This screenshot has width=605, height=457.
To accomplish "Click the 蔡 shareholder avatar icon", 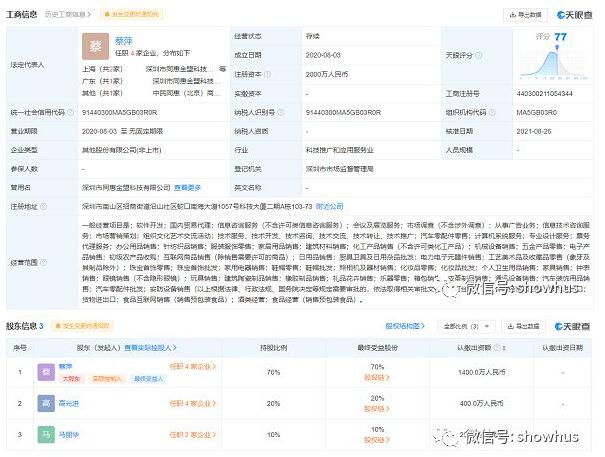I will click(46, 371).
